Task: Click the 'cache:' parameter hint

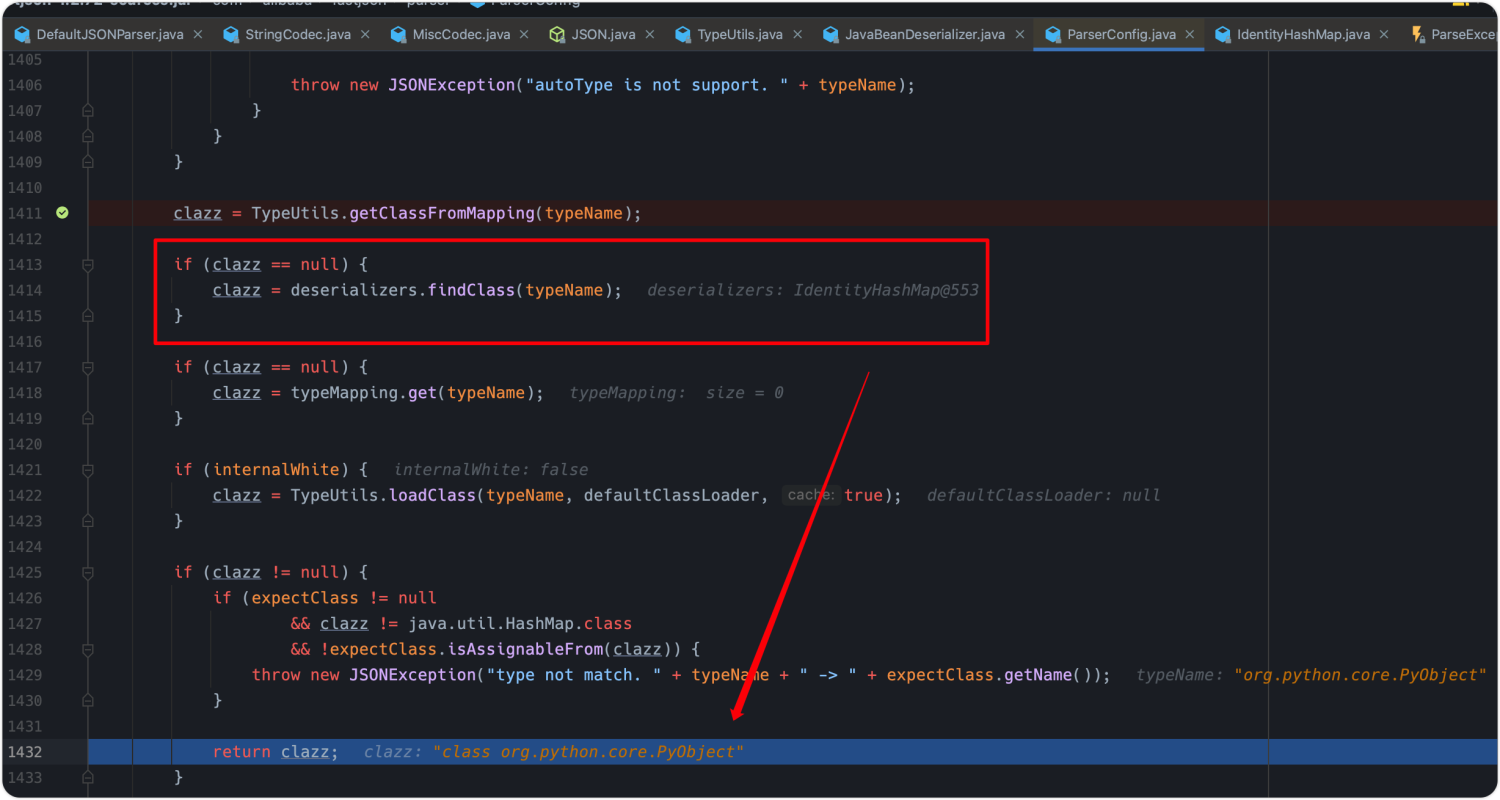Action: coord(811,495)
